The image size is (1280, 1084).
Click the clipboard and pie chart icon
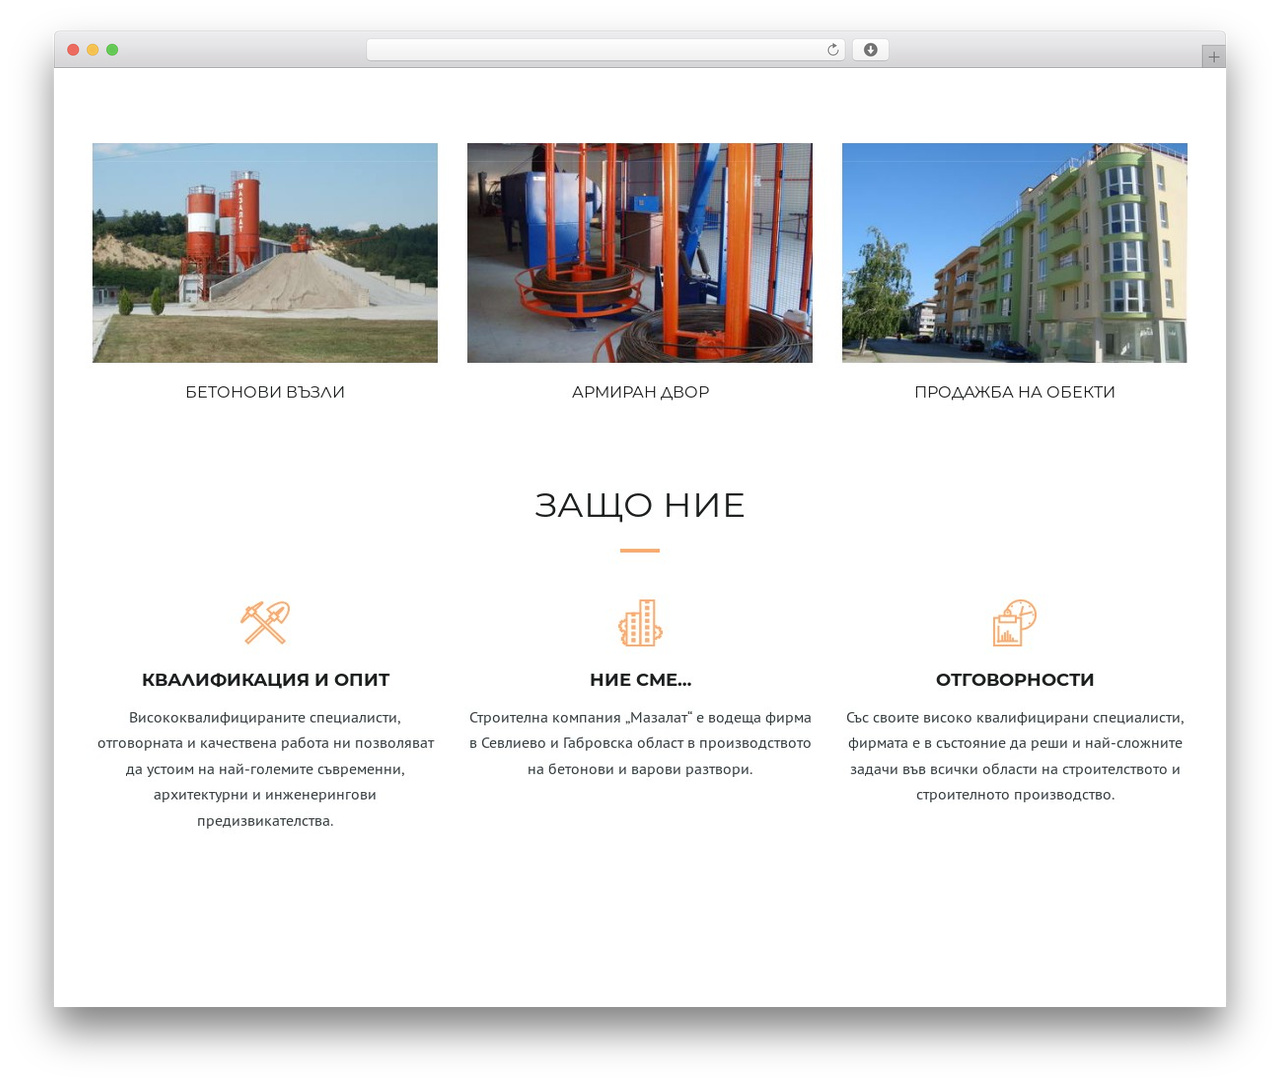[1014, 622]
